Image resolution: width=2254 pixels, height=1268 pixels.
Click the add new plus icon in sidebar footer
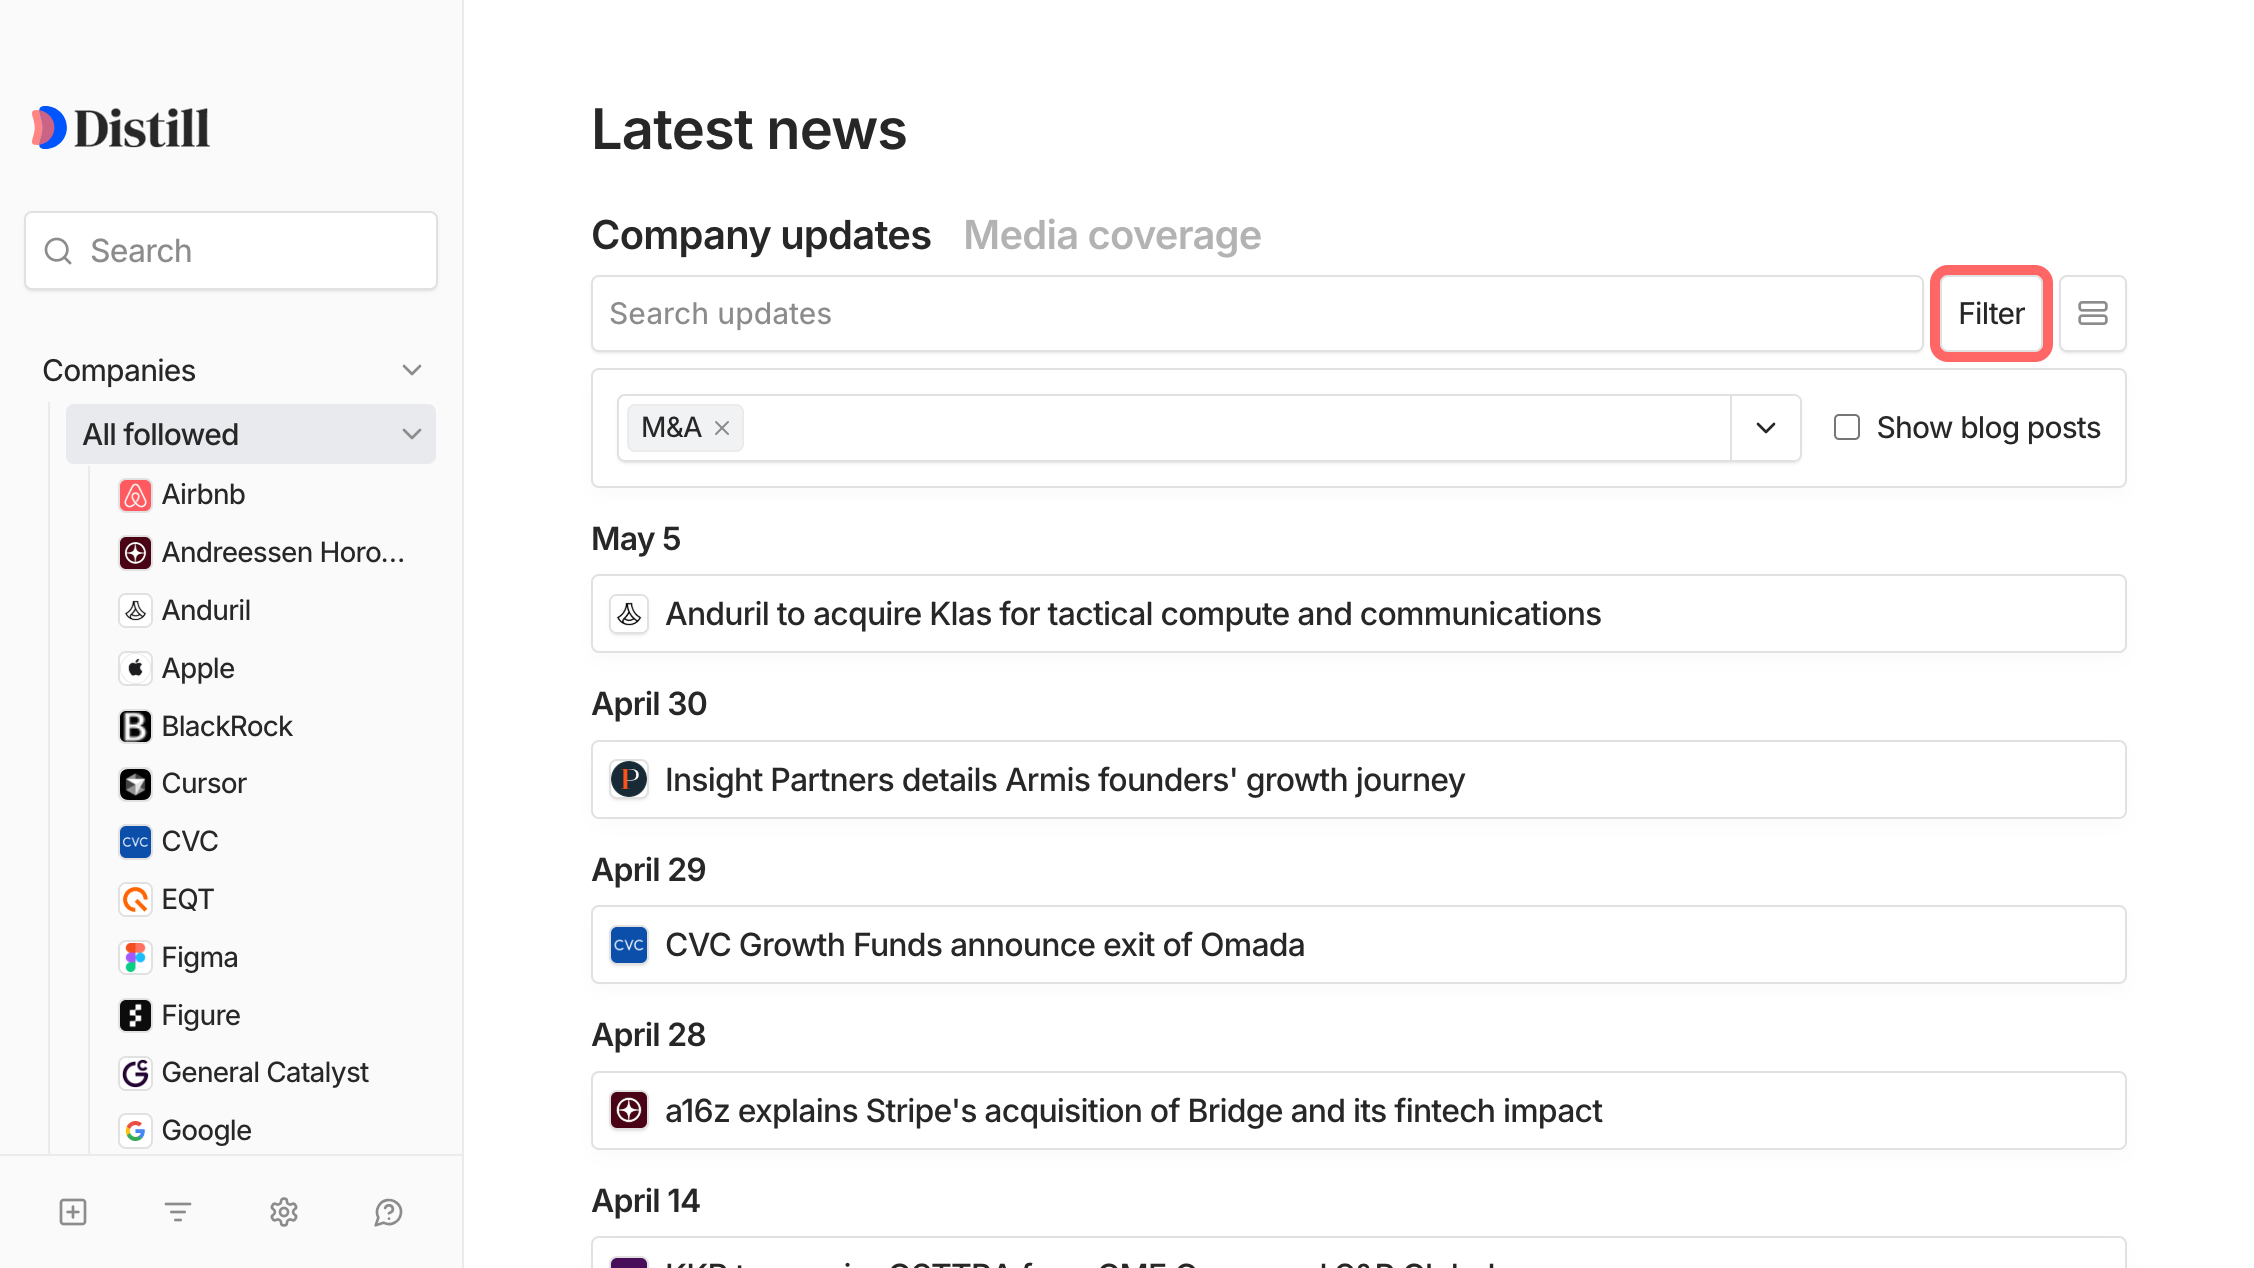73,1212
